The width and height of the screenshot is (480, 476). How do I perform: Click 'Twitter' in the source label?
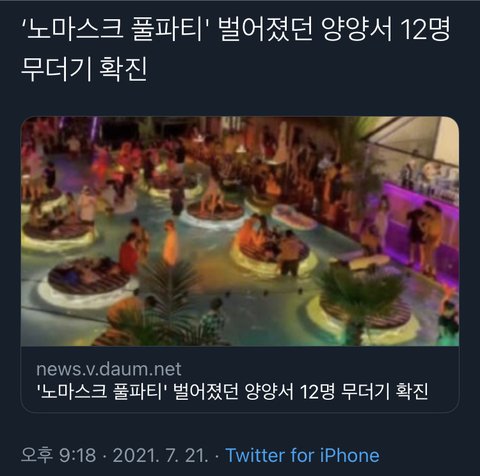coord(255,455)
